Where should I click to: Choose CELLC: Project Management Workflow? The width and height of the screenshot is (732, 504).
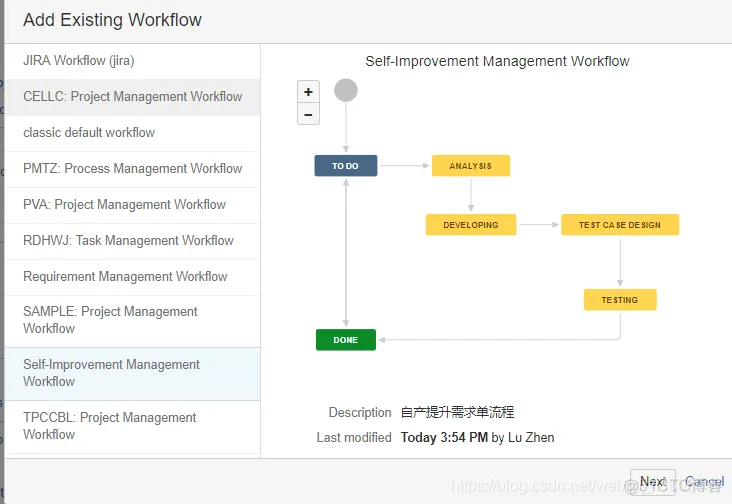(133, 97)
